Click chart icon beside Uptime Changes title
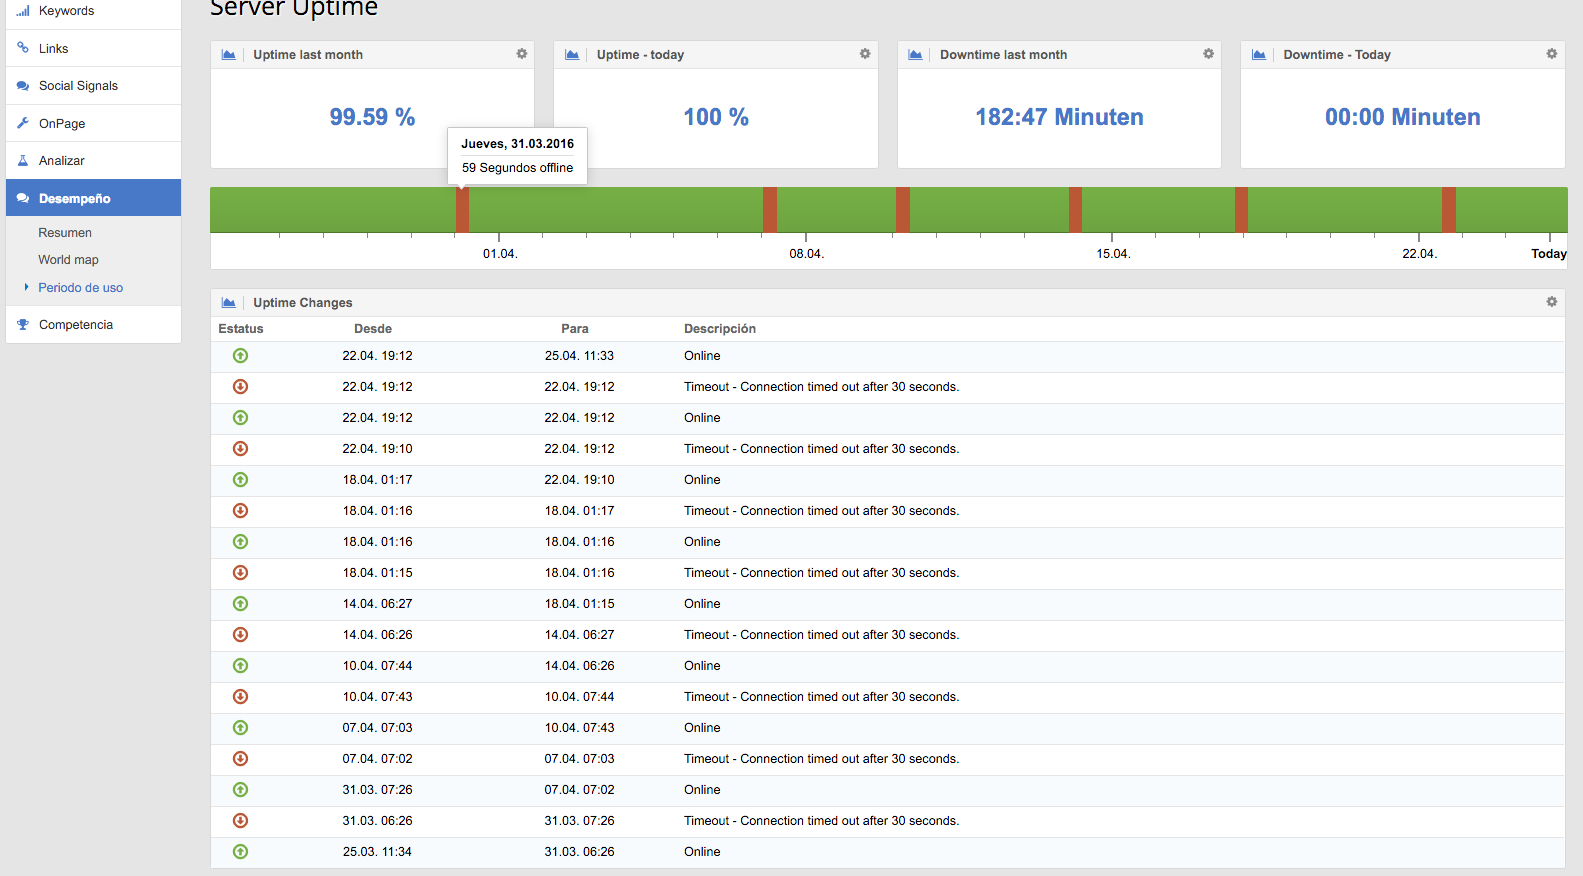The height and width of the screenshot is (876, 1583). click(229, 303)
